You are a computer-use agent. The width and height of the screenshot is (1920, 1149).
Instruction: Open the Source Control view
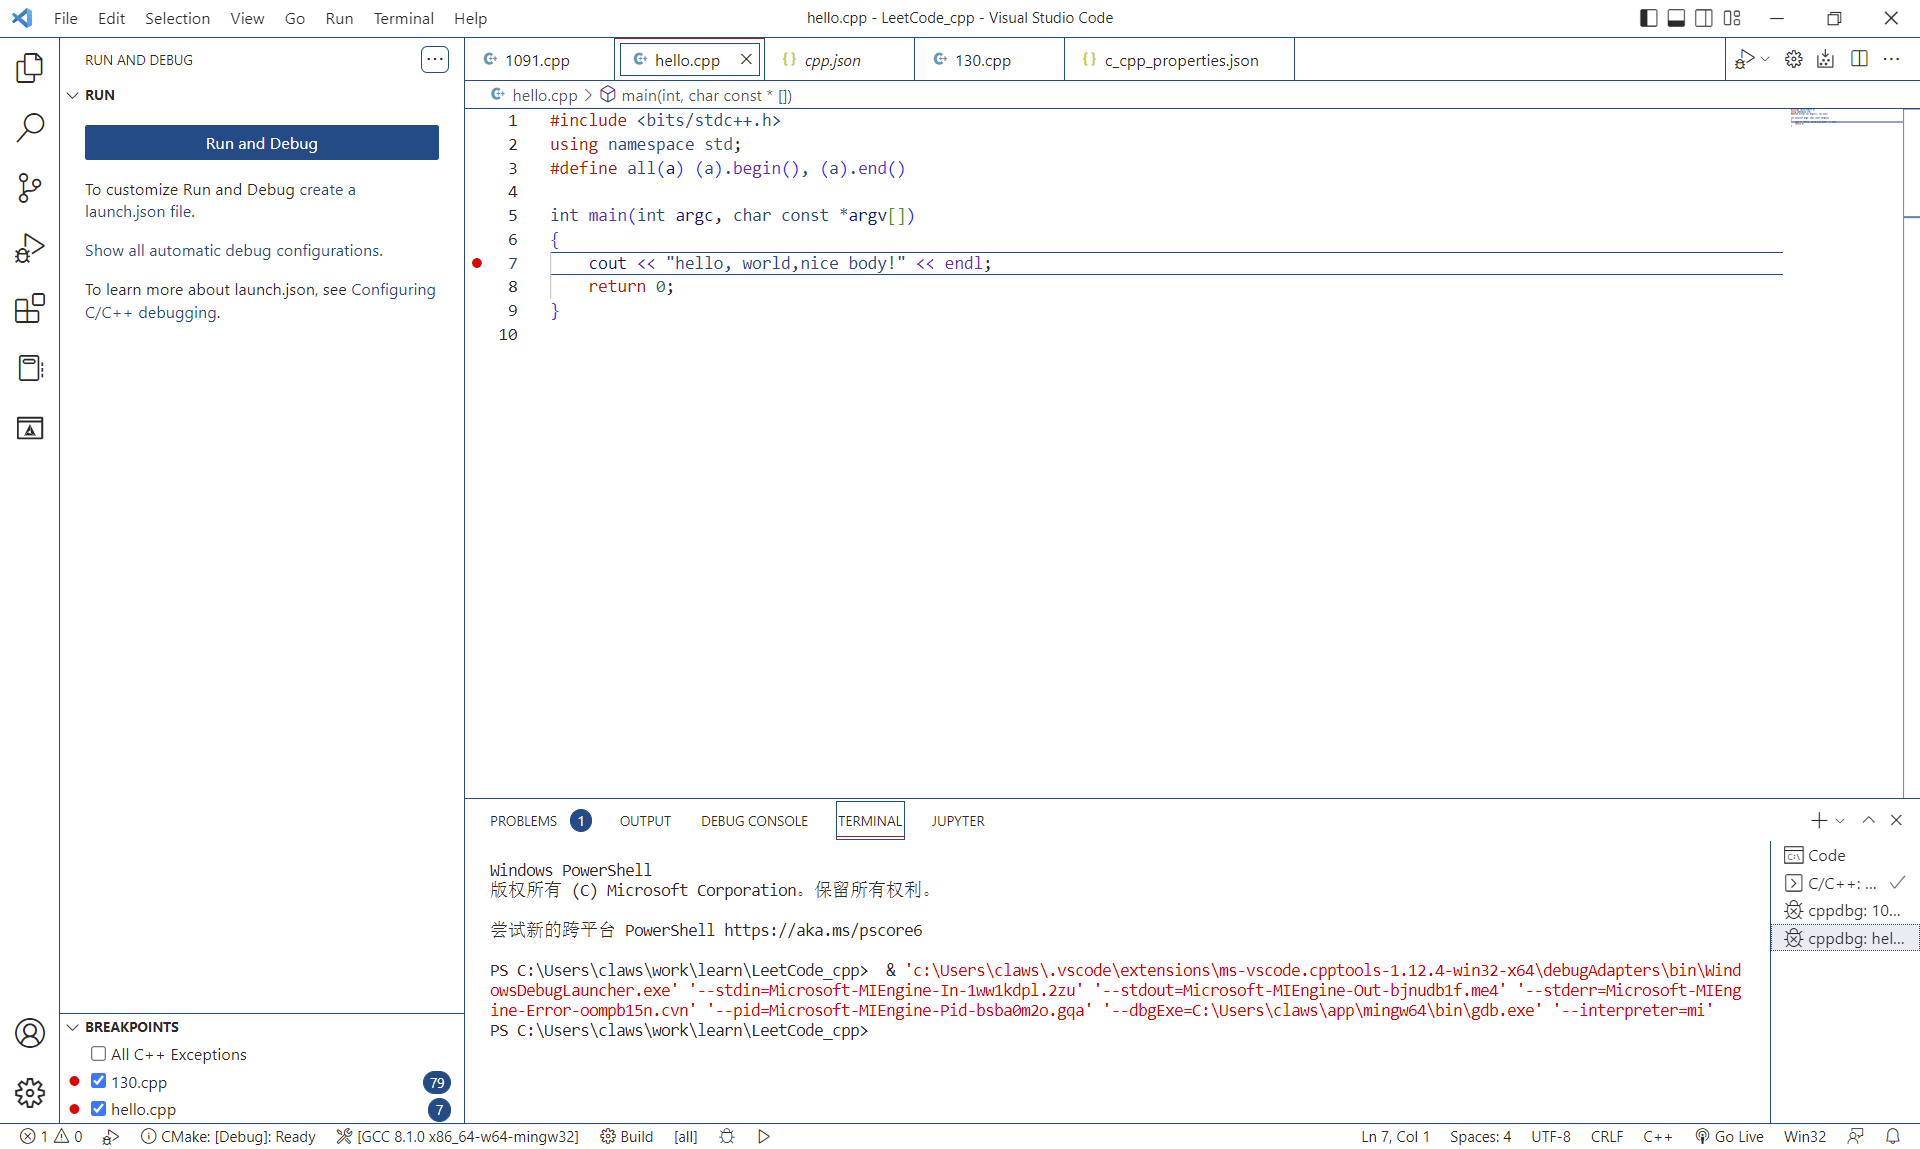point(30,188)
